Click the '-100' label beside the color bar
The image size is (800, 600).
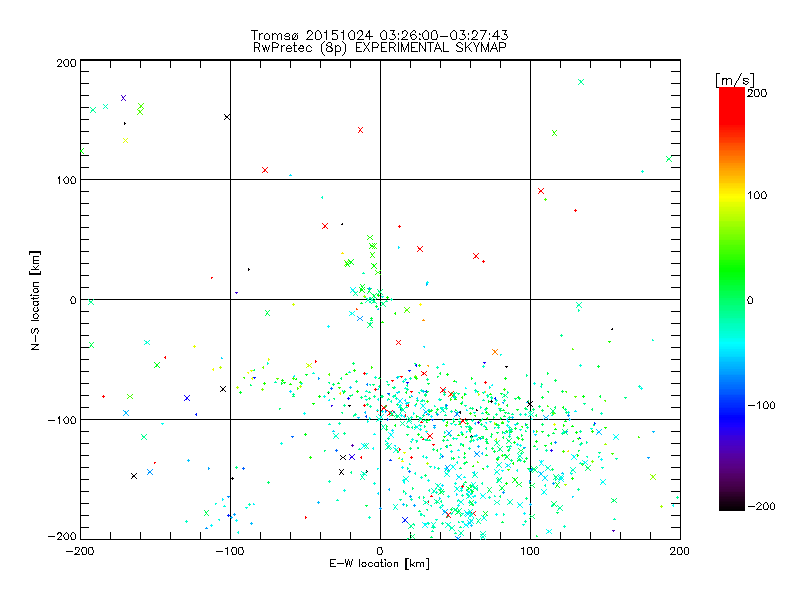tap(761, 405)
